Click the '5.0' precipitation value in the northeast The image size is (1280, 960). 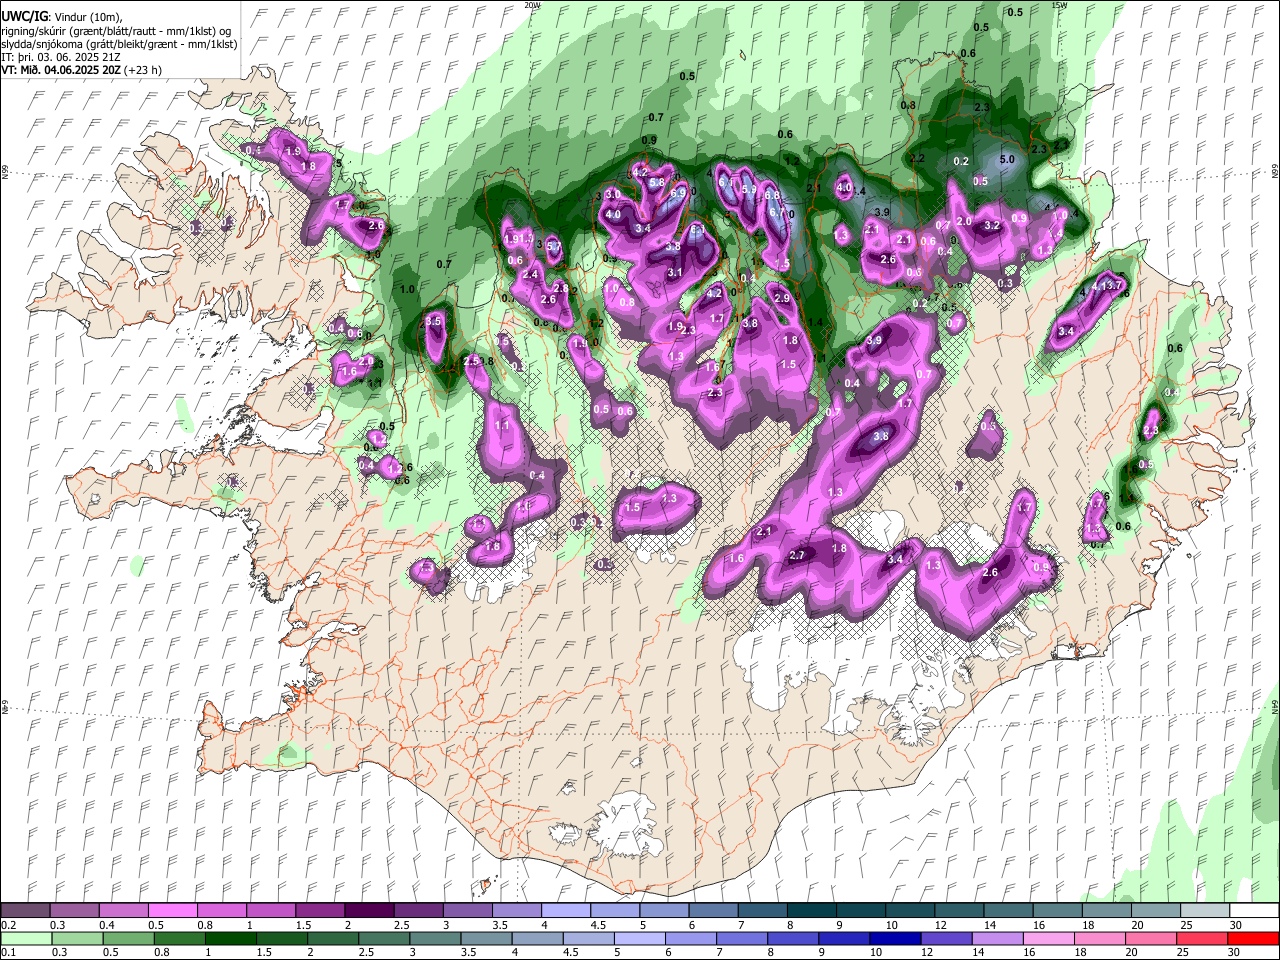[x=1007, y=159]
